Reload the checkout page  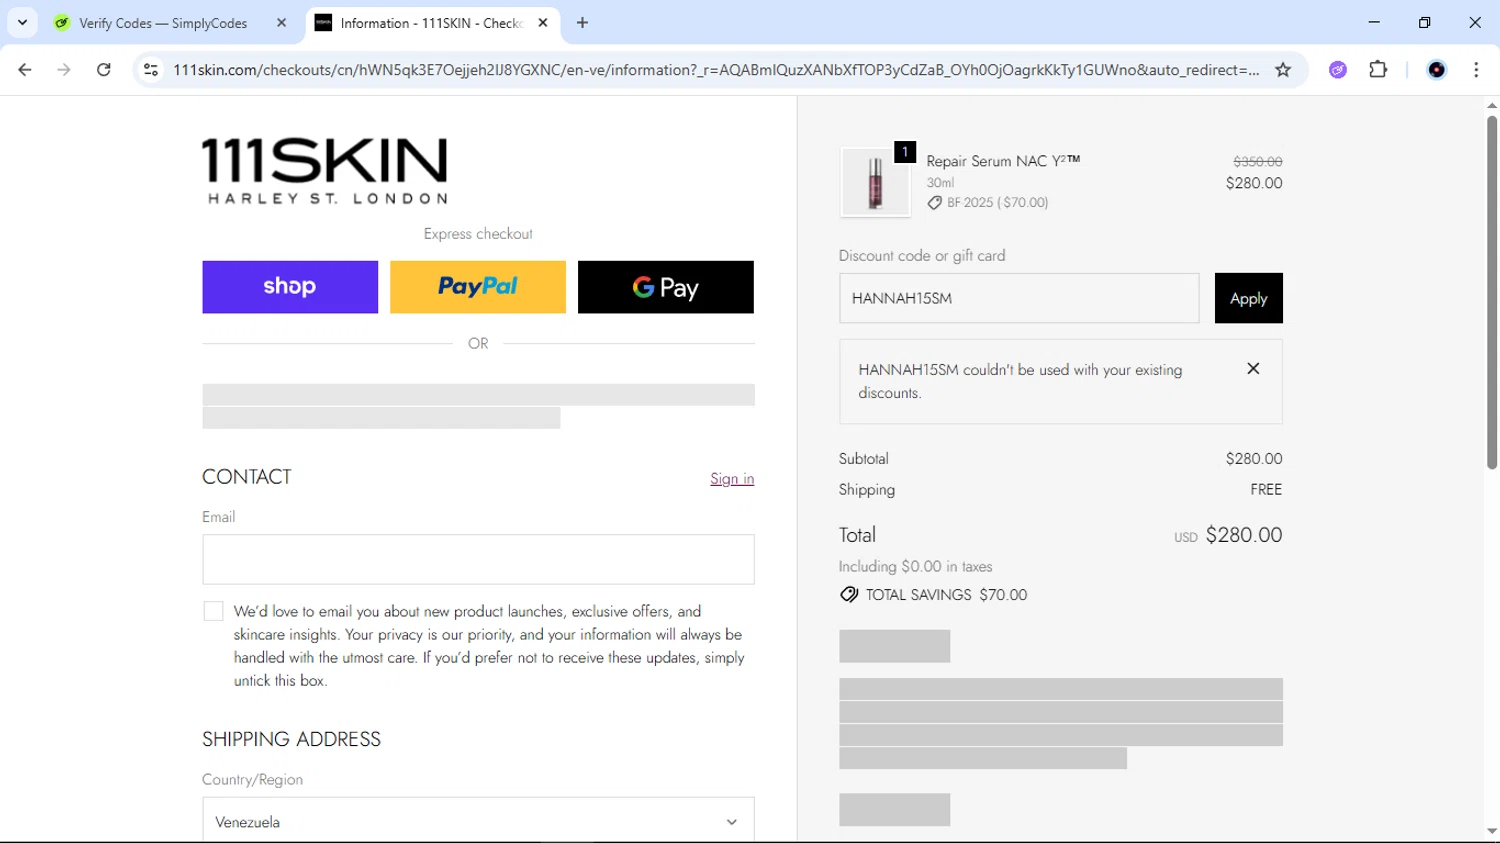point(104,70)
